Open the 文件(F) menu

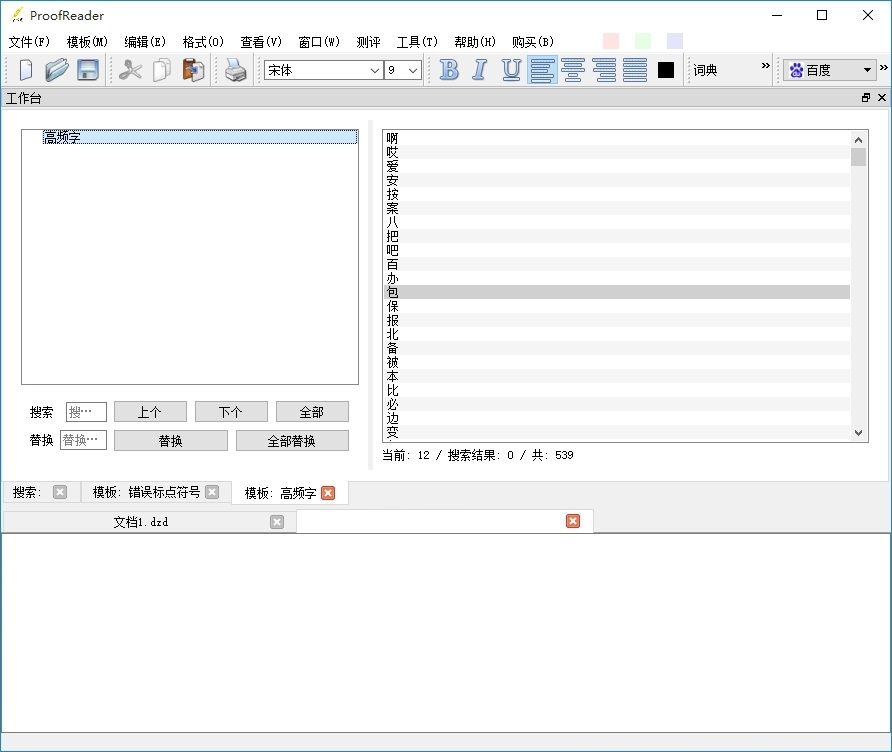(x=30, y=42)
